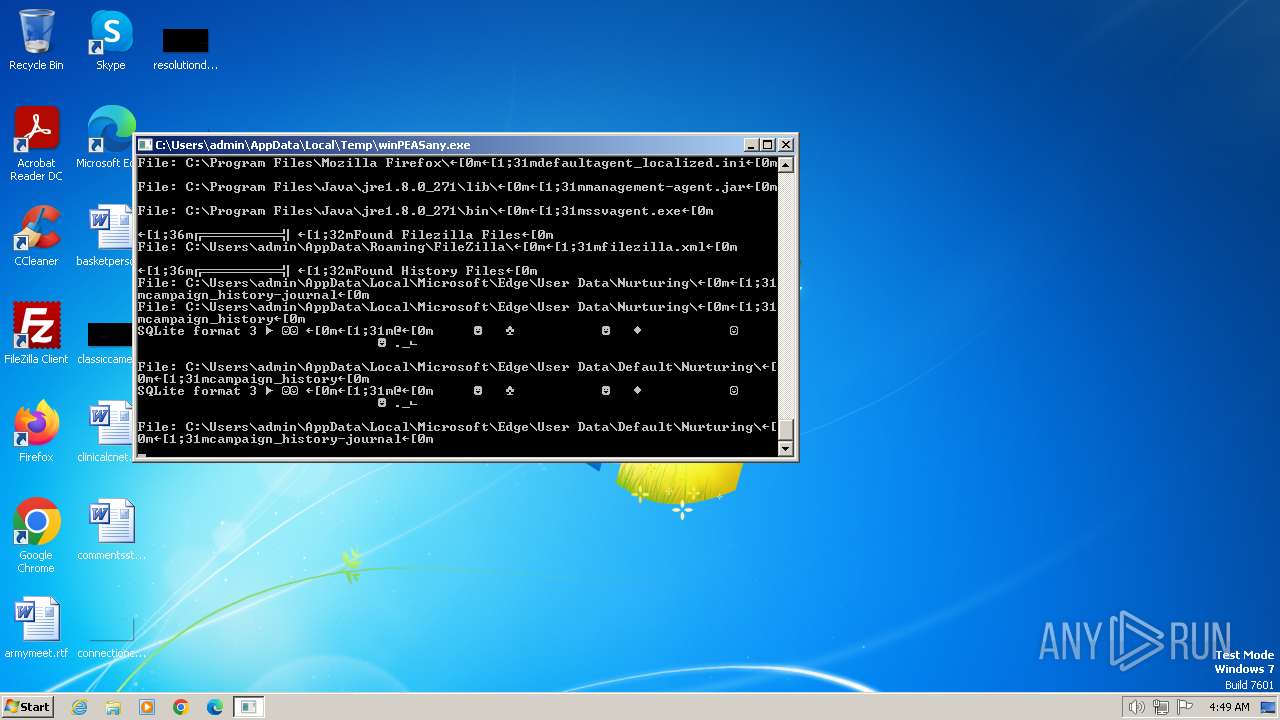The width and height of the screenshot is (1280, 720).
Task: Click the Default\Nurturing campaign_history-journal line
Action: point(457,433)
